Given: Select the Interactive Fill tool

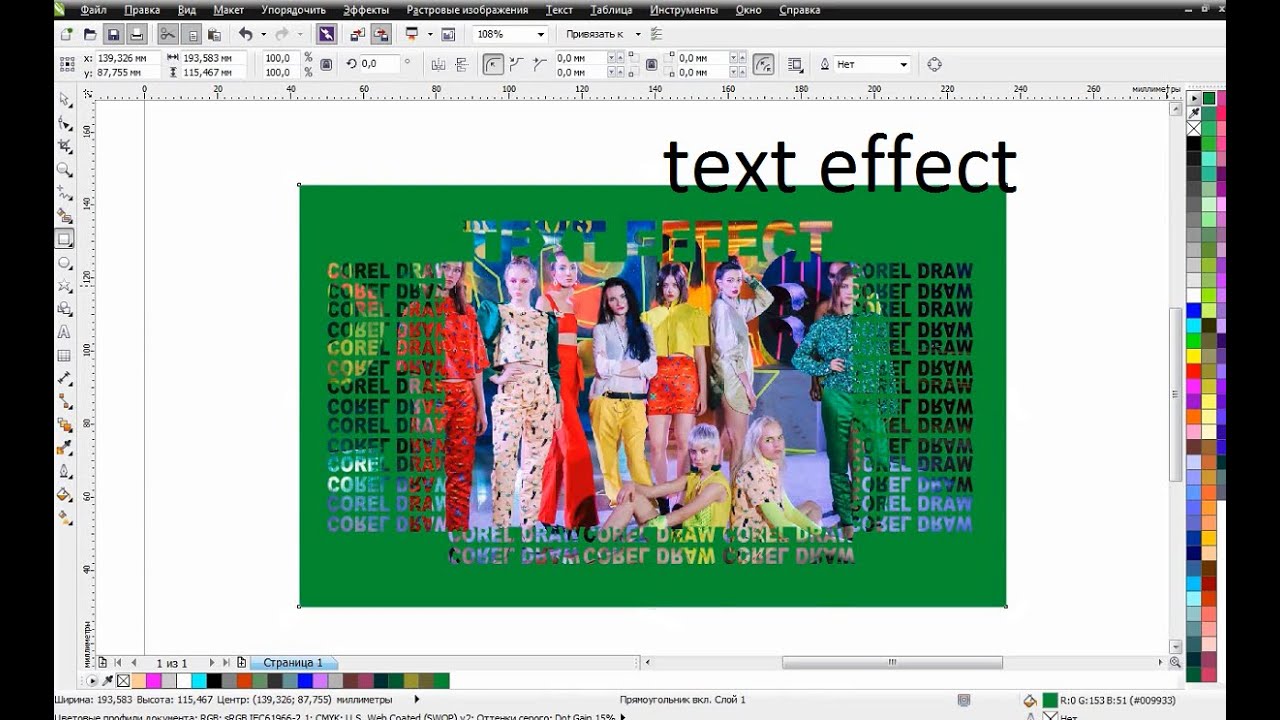Looking at the screenshot, I should (65, 517).
